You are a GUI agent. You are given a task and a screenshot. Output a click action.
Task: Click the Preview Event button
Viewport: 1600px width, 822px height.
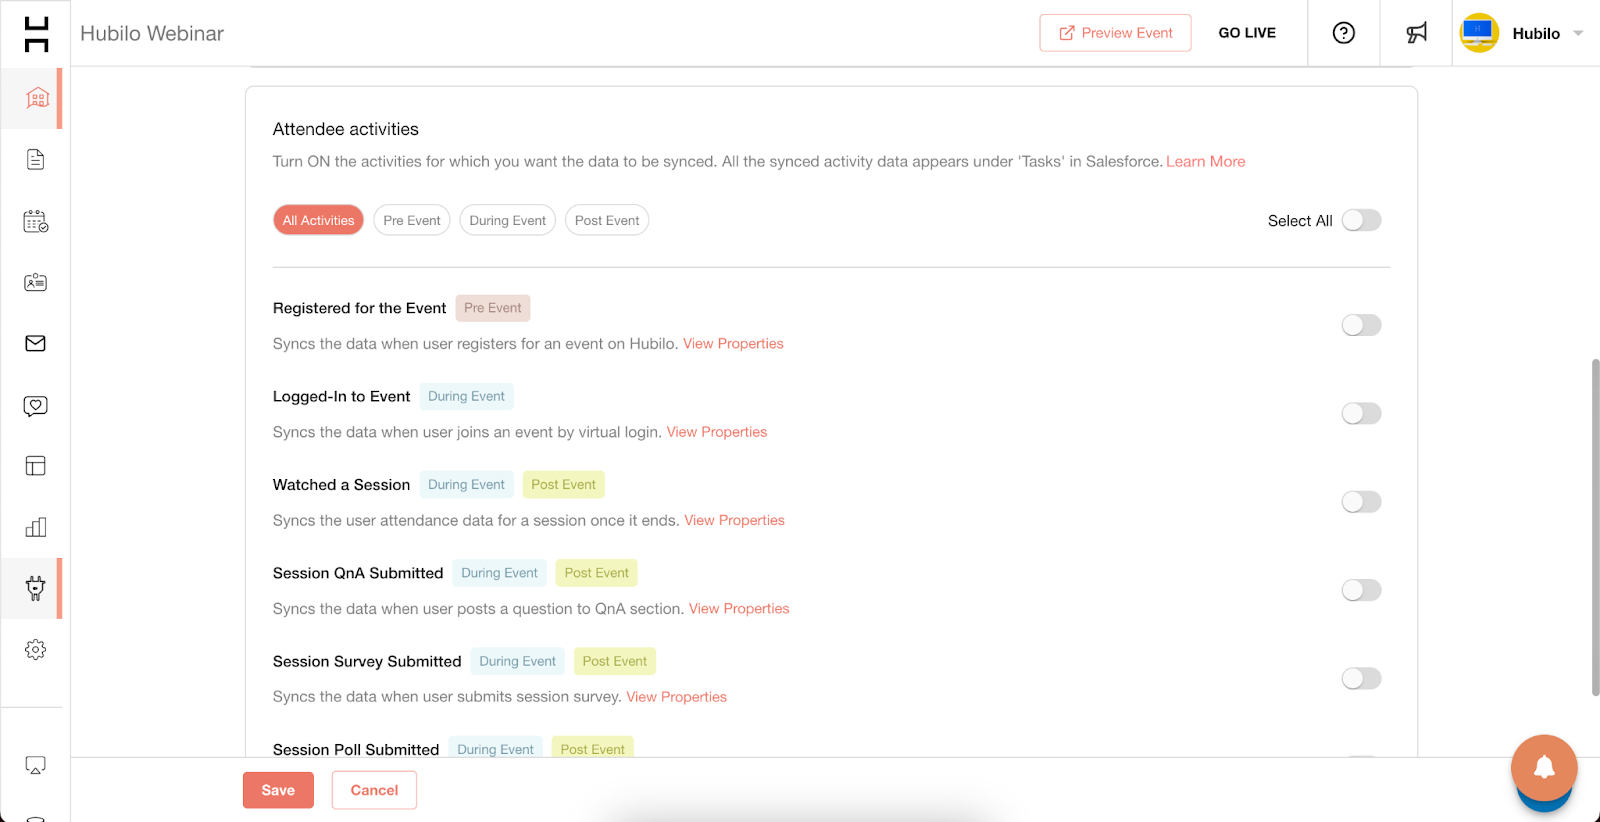pos(1115,33)
